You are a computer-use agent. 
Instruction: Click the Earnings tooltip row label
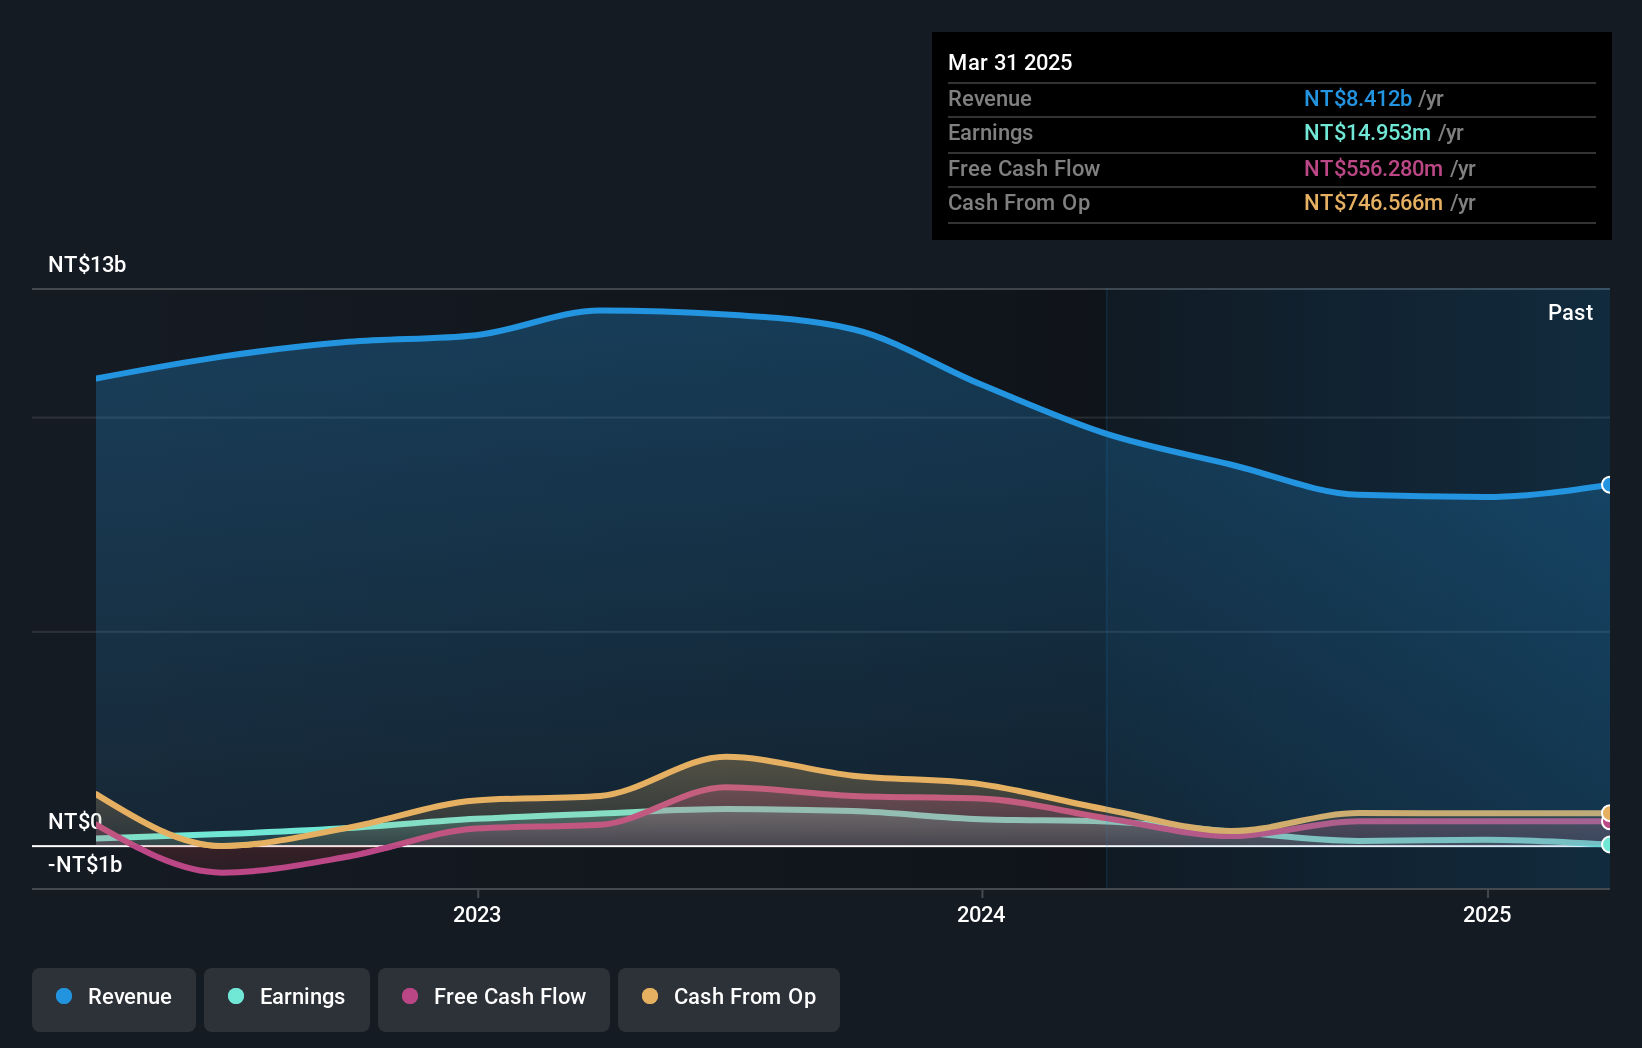[990, 132]
